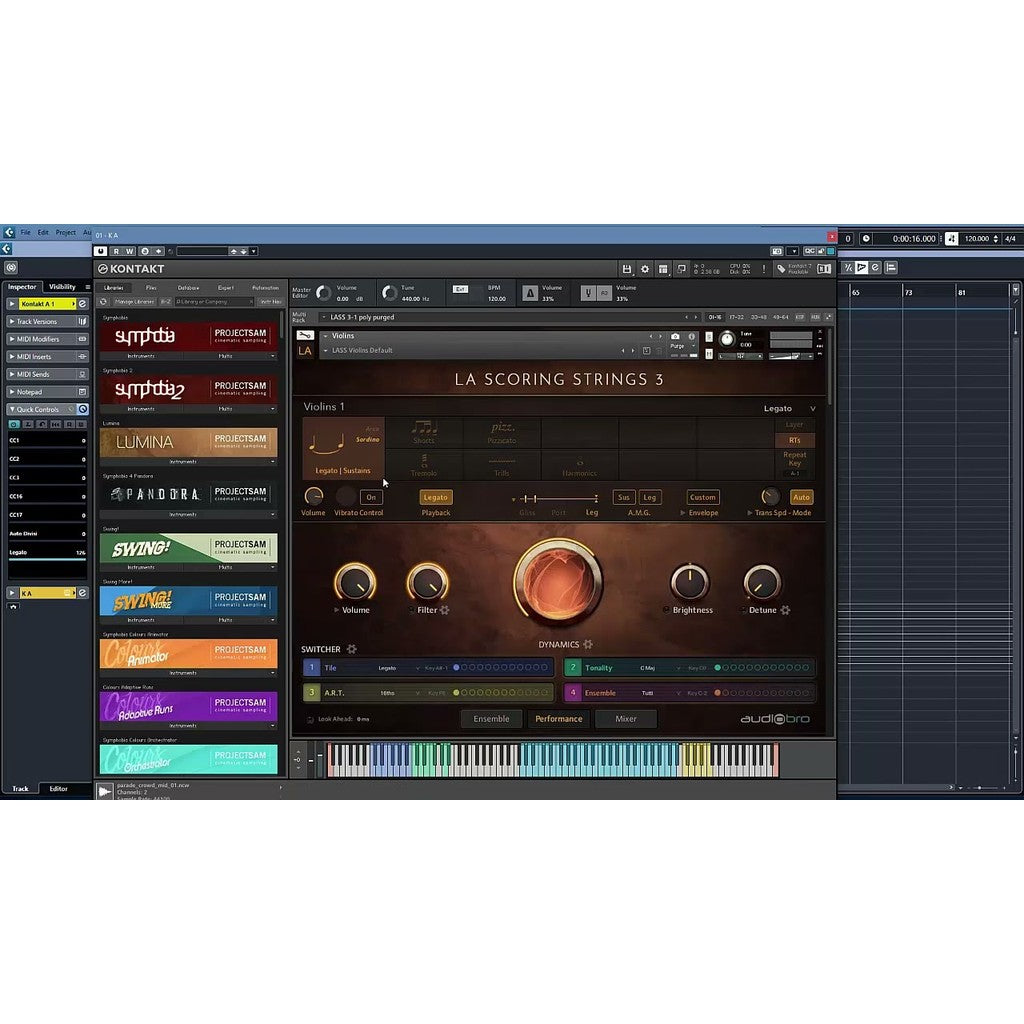Switch to the Ensemble page tab
This screenshot has height=1024, width=1024.
(491, 718)
